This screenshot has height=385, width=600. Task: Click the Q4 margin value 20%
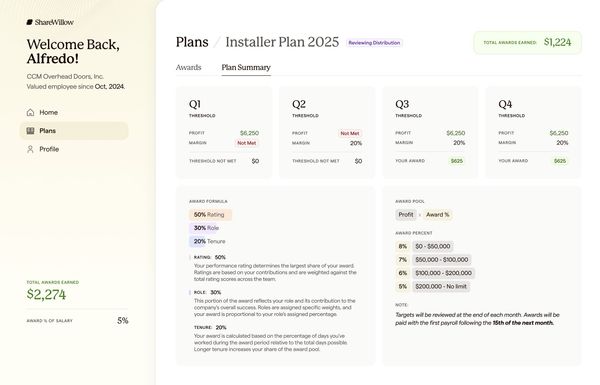[x=562, y=143]
